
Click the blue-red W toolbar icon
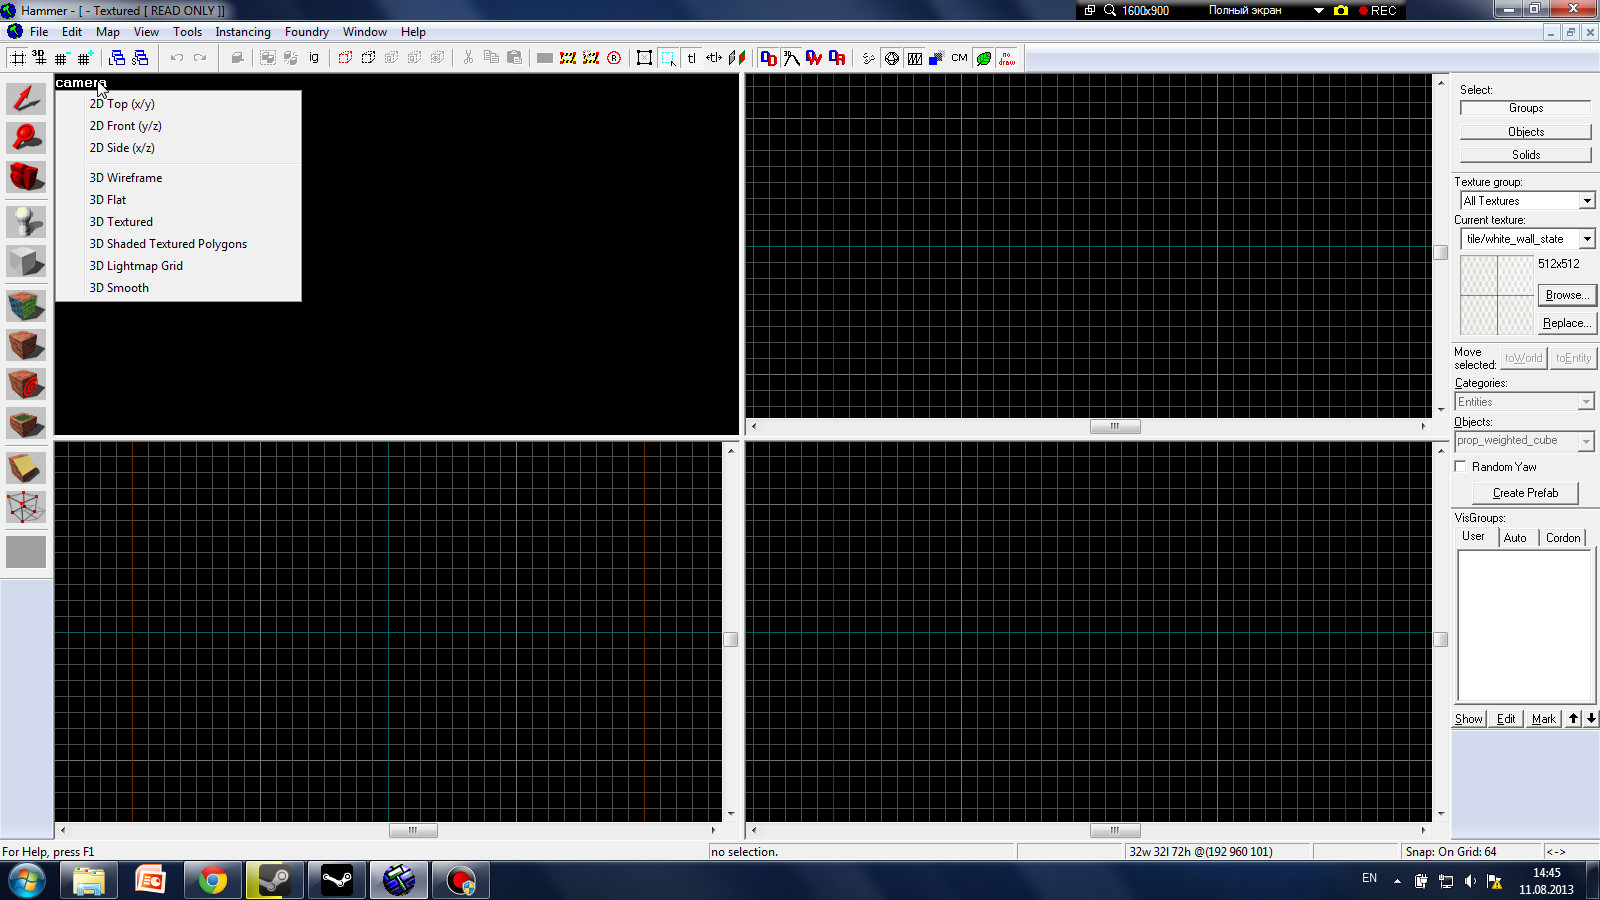click(815, 58)
